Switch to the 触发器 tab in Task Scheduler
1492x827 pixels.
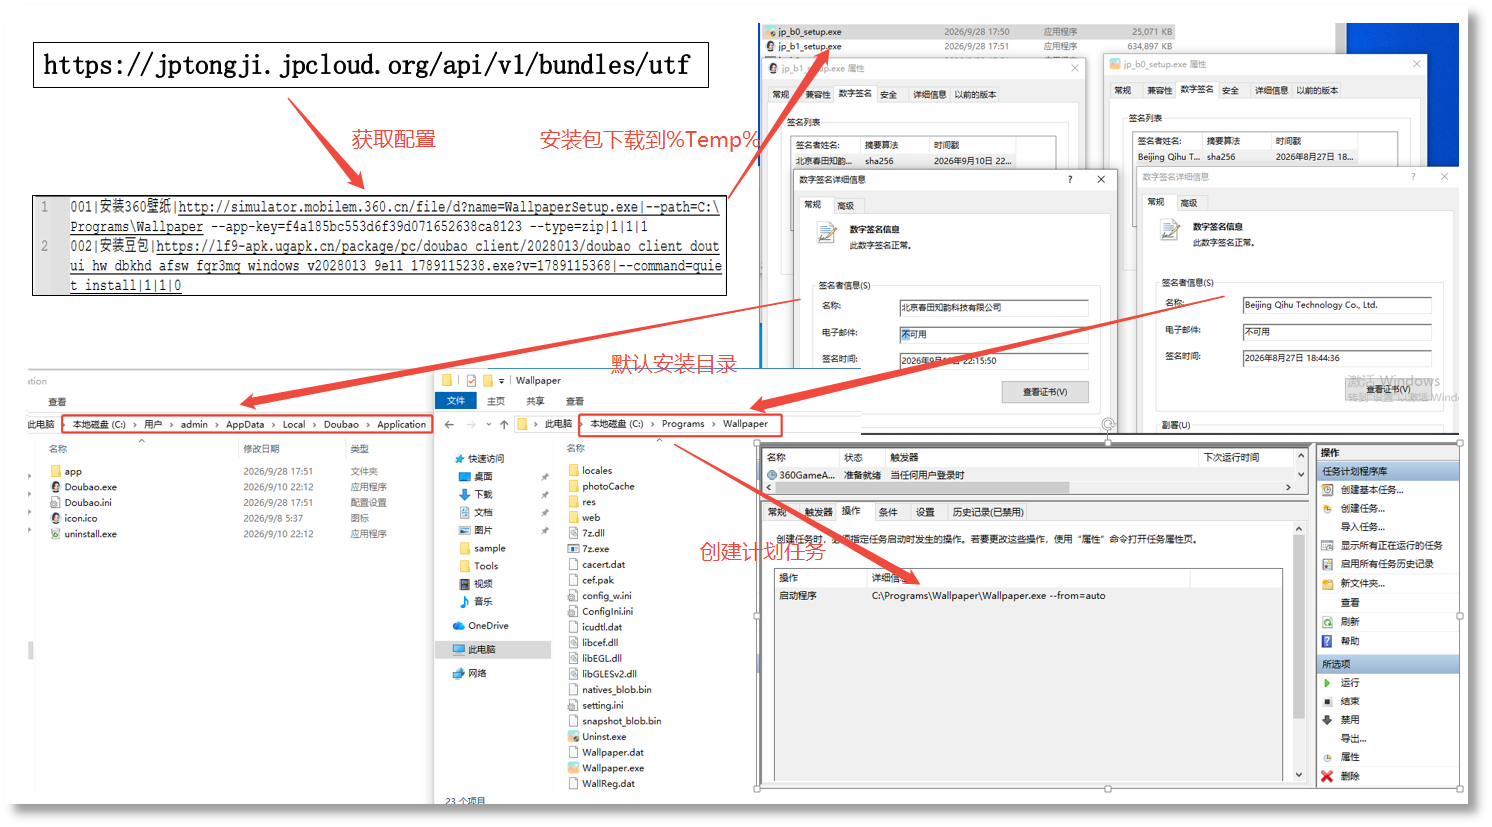coord(818,512)
